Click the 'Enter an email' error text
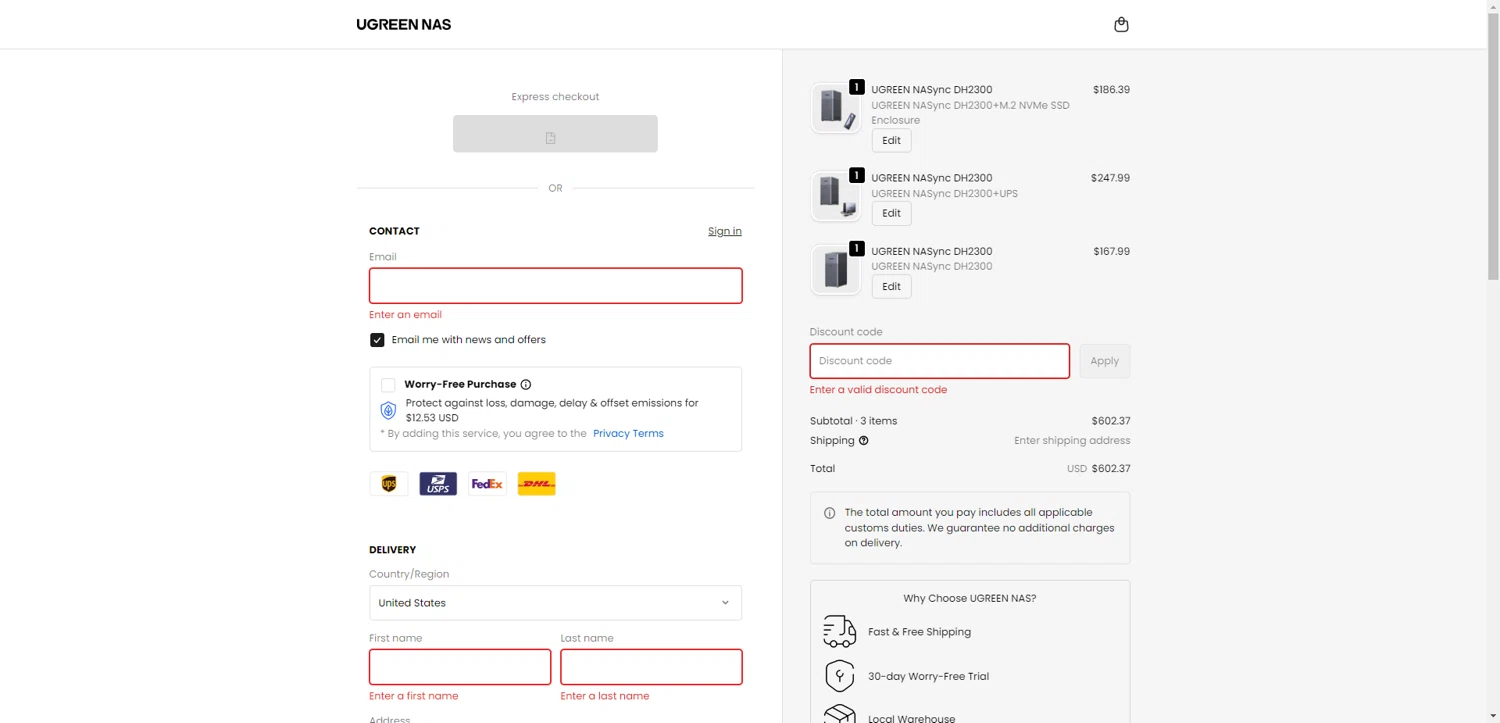Screen dimensions: 1500x723 click(x=405, y=315)
